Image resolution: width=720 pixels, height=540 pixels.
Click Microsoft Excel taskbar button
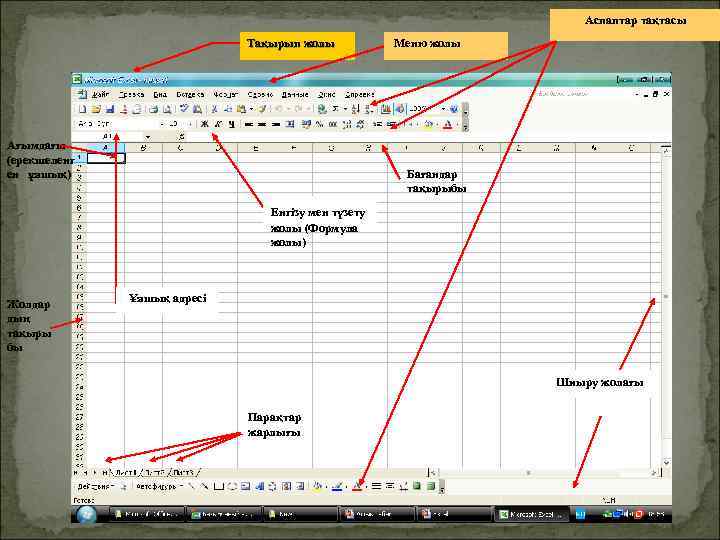pos(531,515)
